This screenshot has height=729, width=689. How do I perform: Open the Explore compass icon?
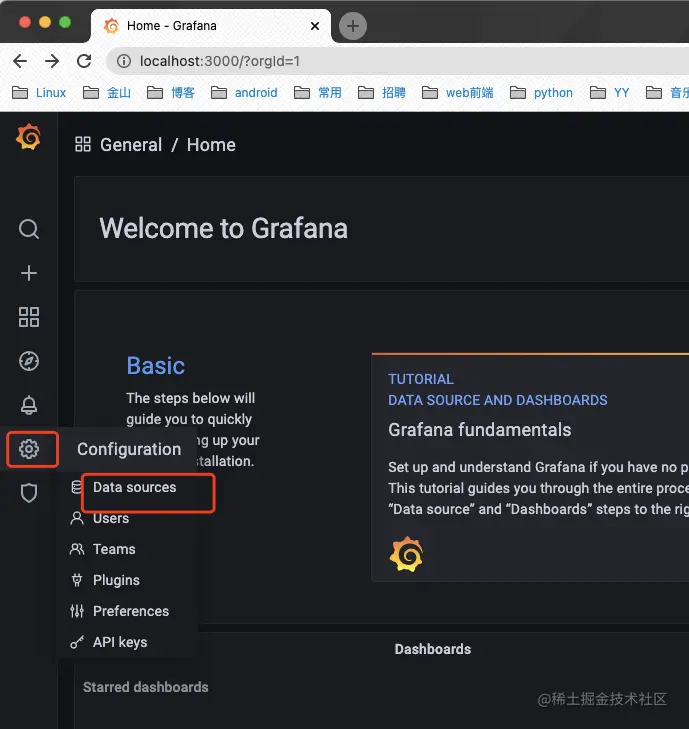click(29, 361)
